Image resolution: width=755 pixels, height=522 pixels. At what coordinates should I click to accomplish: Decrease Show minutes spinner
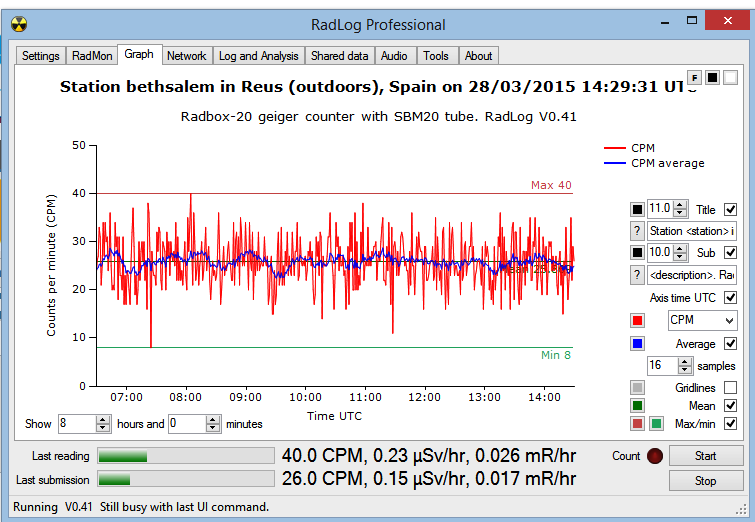tap(213, 428)
